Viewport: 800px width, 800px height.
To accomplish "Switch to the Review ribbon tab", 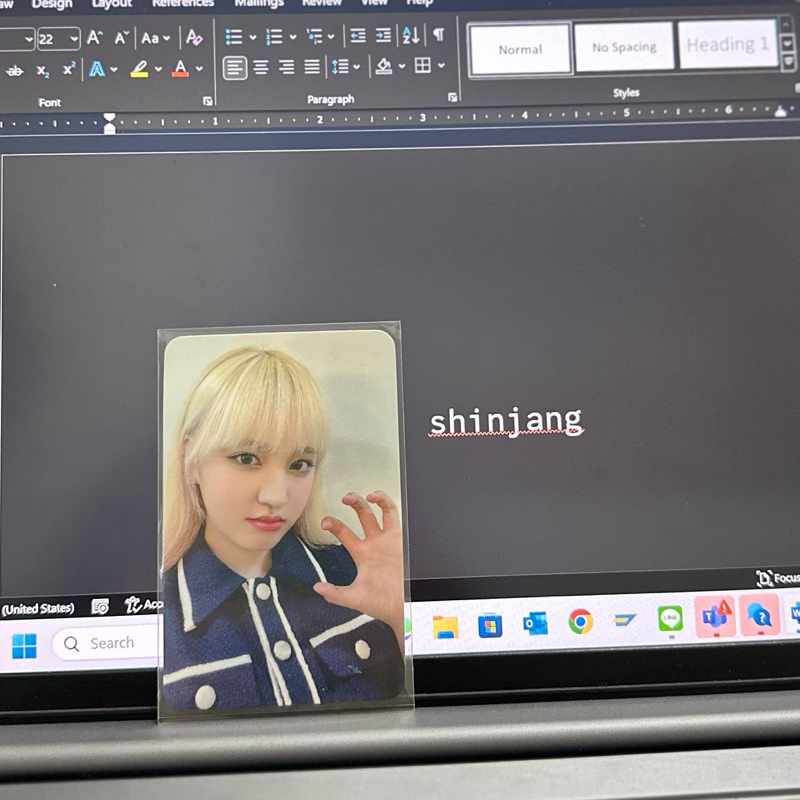I will coord(322,4).
